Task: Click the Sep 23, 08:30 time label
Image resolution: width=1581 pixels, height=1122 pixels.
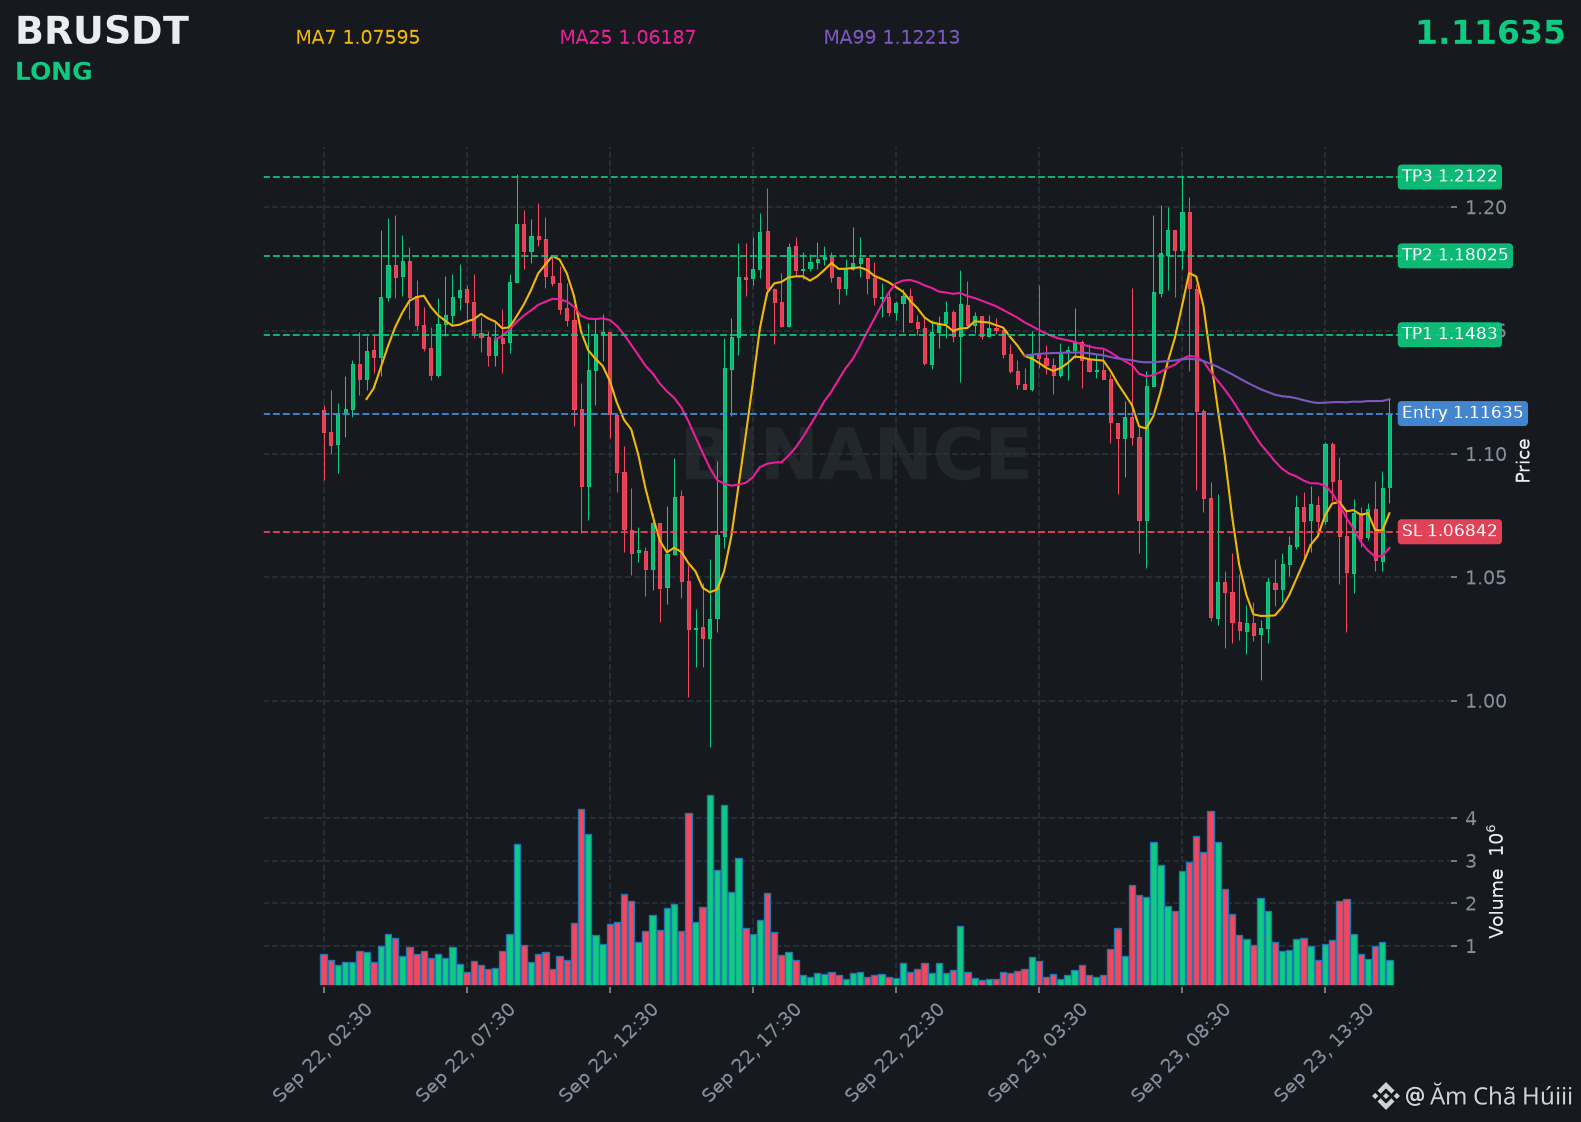Action: point(1181,1053)
